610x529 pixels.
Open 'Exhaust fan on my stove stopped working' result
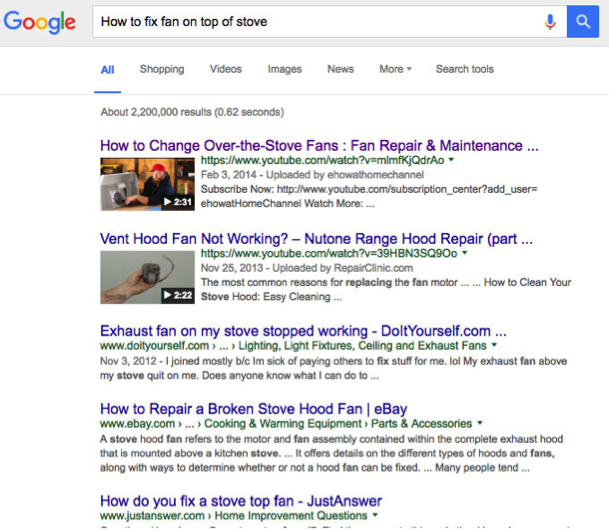(303, 331)
